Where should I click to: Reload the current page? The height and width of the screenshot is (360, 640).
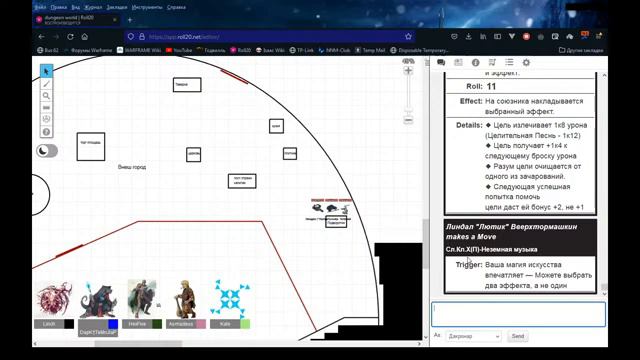point(70,37)
